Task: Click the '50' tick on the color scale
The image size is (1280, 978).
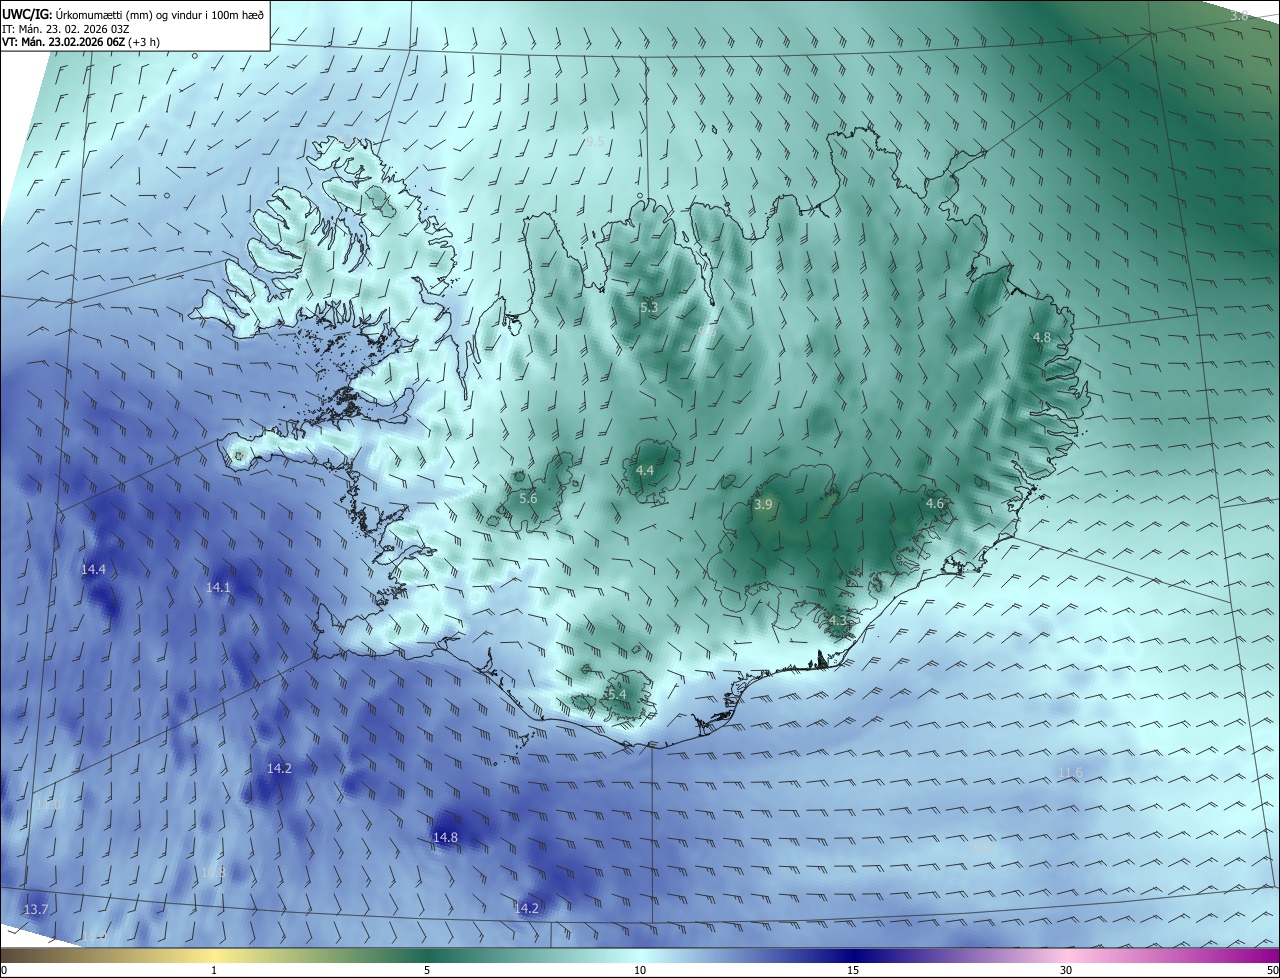Action: [x=1272, y=970]
